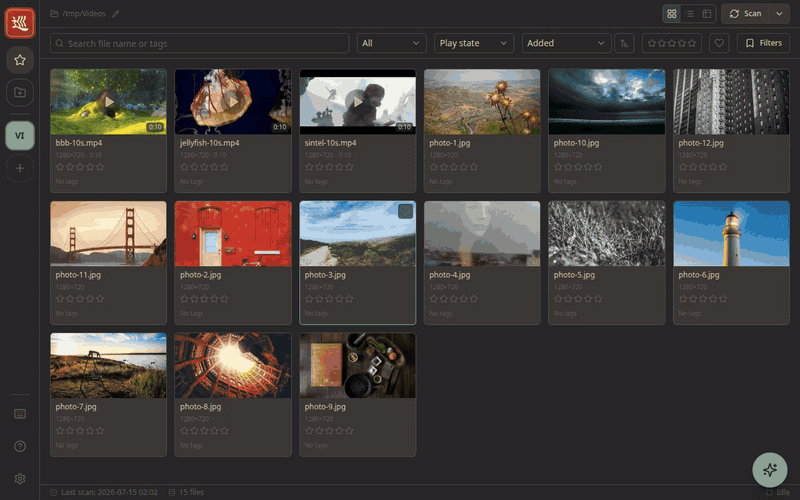Open the Filters button
Image resolution: width=800 pixels, height=500 pixels.
(x=763, y=43)
